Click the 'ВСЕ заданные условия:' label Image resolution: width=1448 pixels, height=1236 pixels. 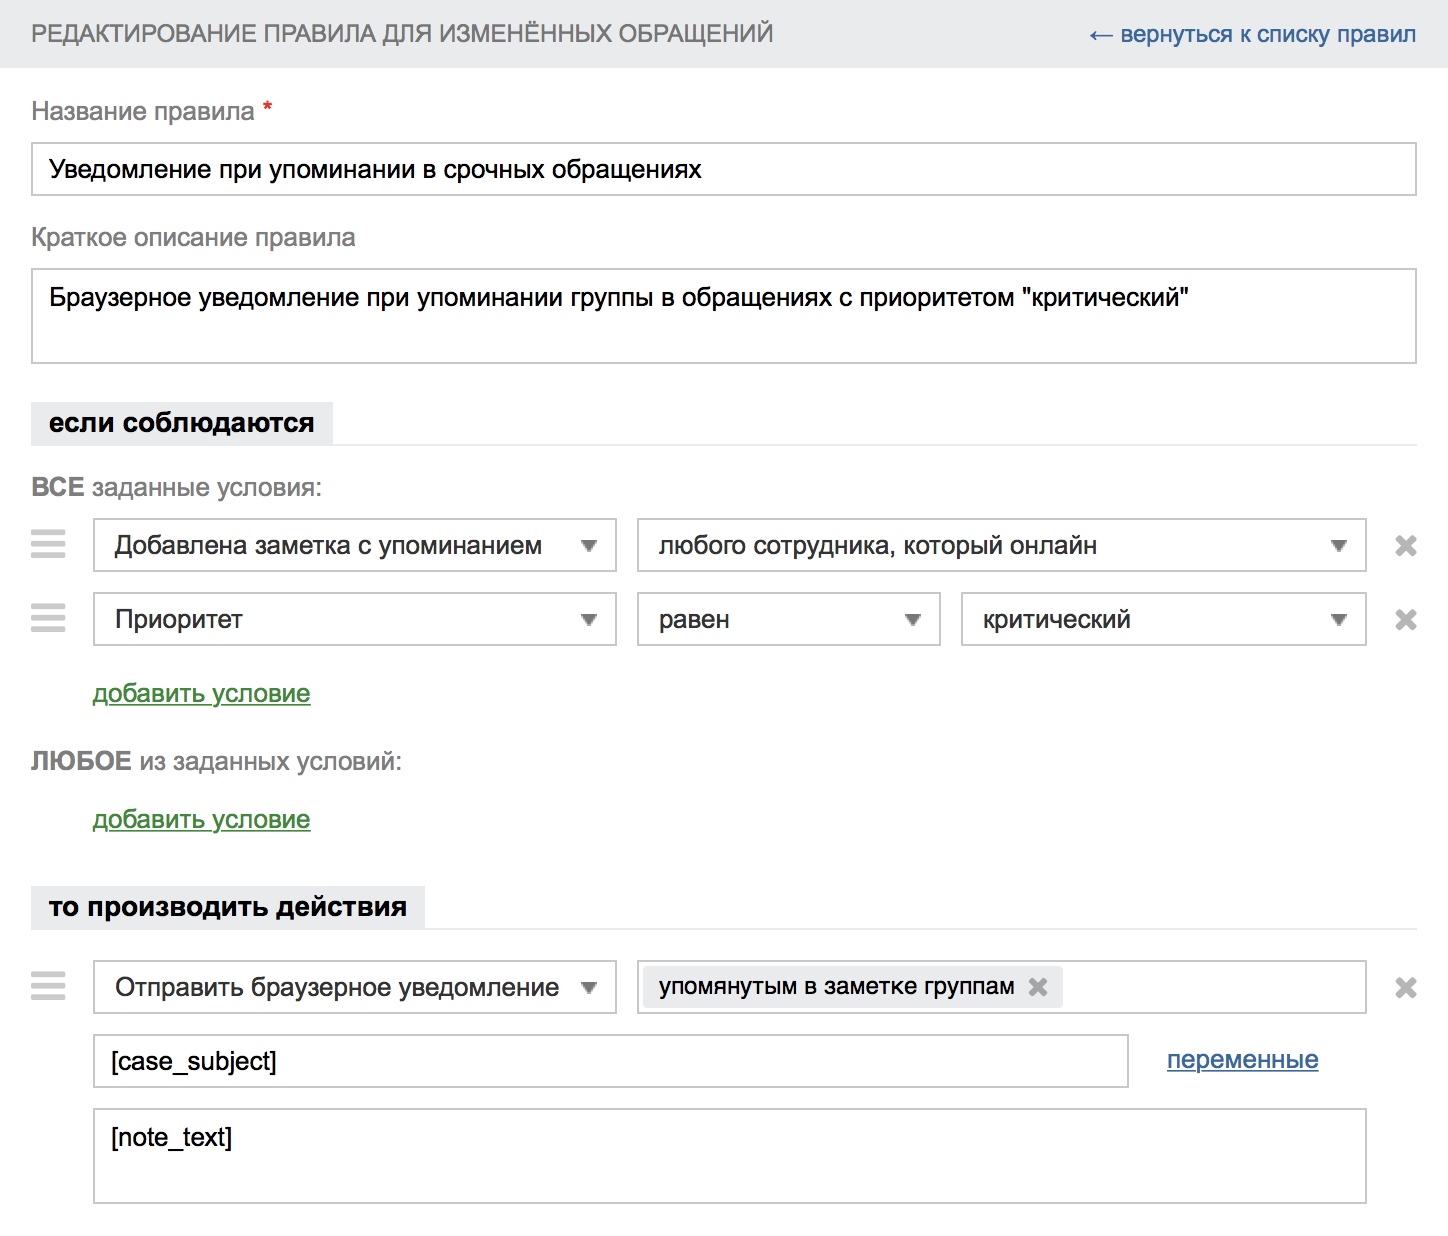point(176,487)
